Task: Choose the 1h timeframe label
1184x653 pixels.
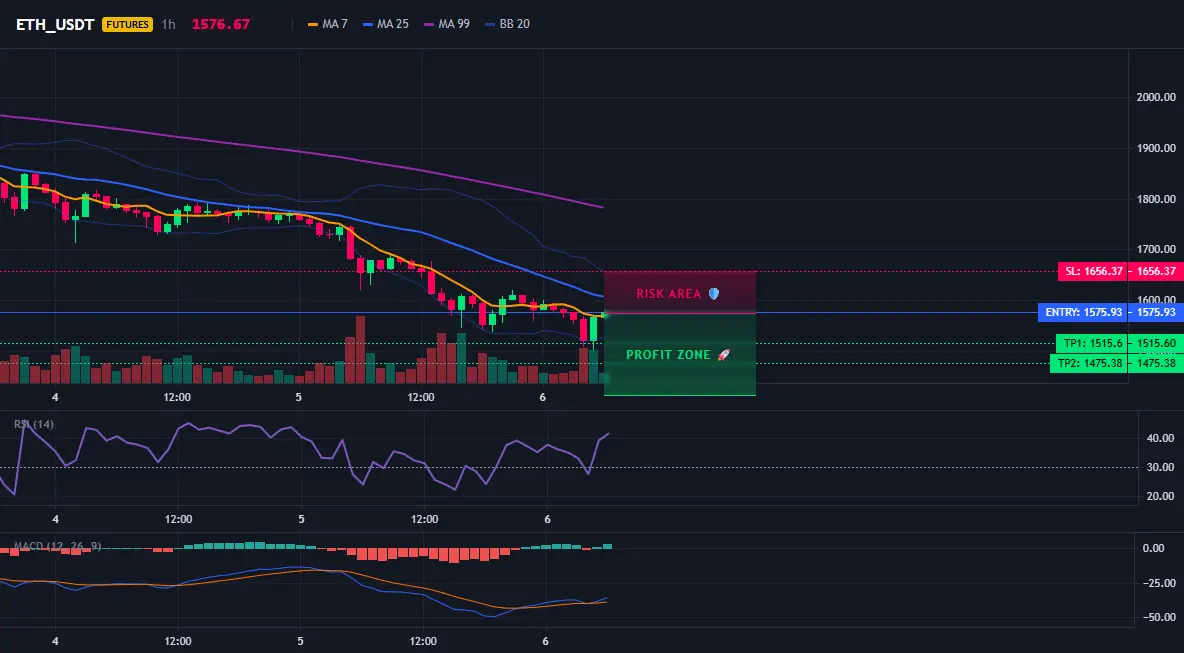Action: tap(168, 24)
